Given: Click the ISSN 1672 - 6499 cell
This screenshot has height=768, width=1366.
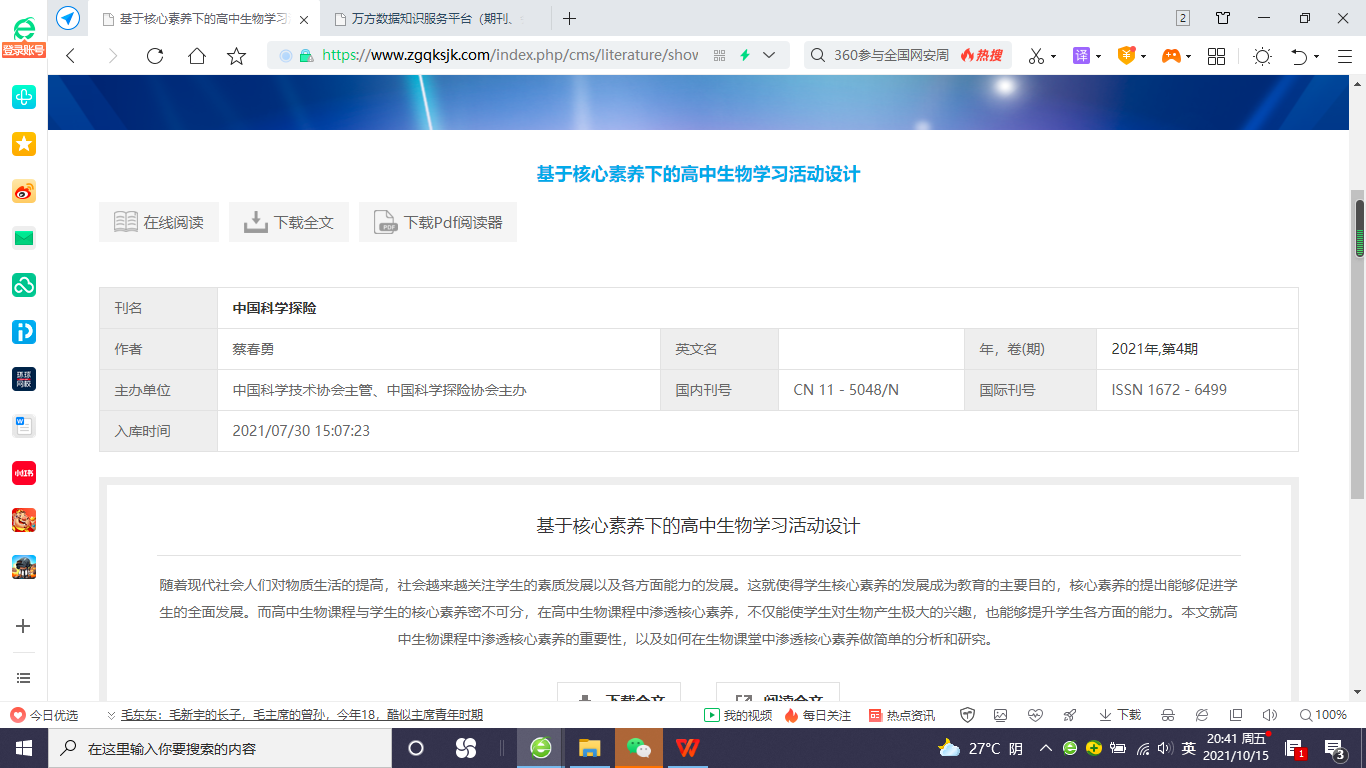Looking at the screenshot, I should coord(1197,390).
